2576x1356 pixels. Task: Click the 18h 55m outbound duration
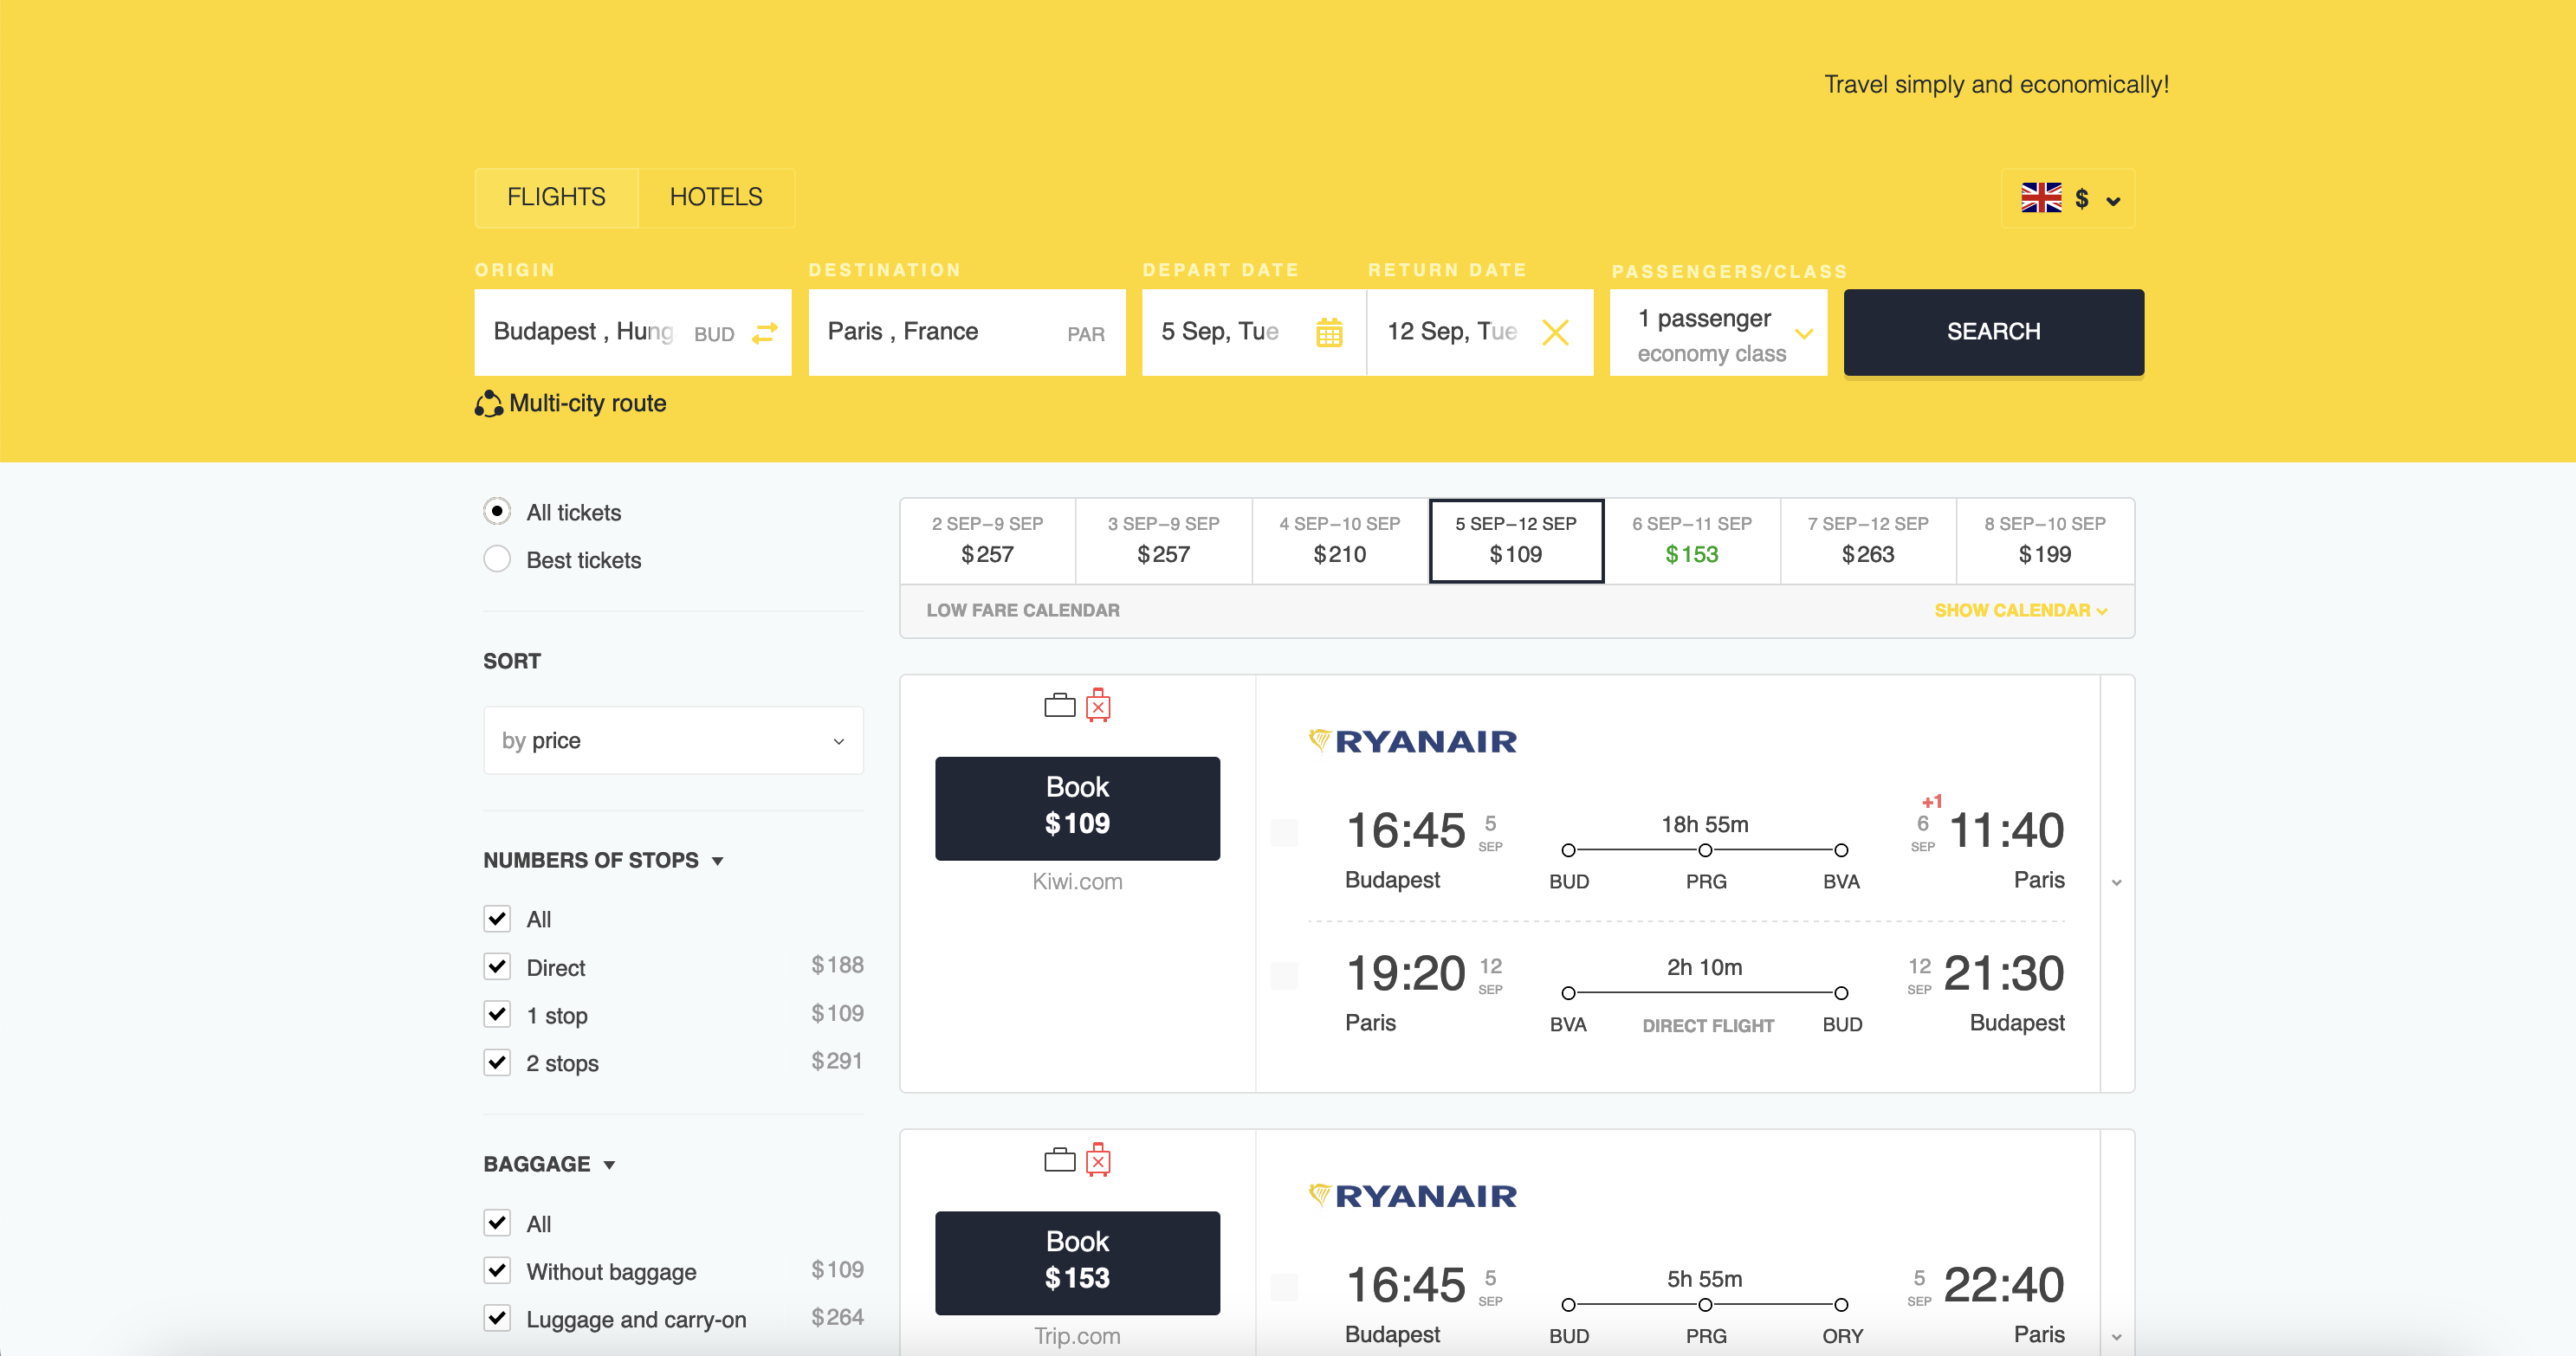pos(1704,824)
